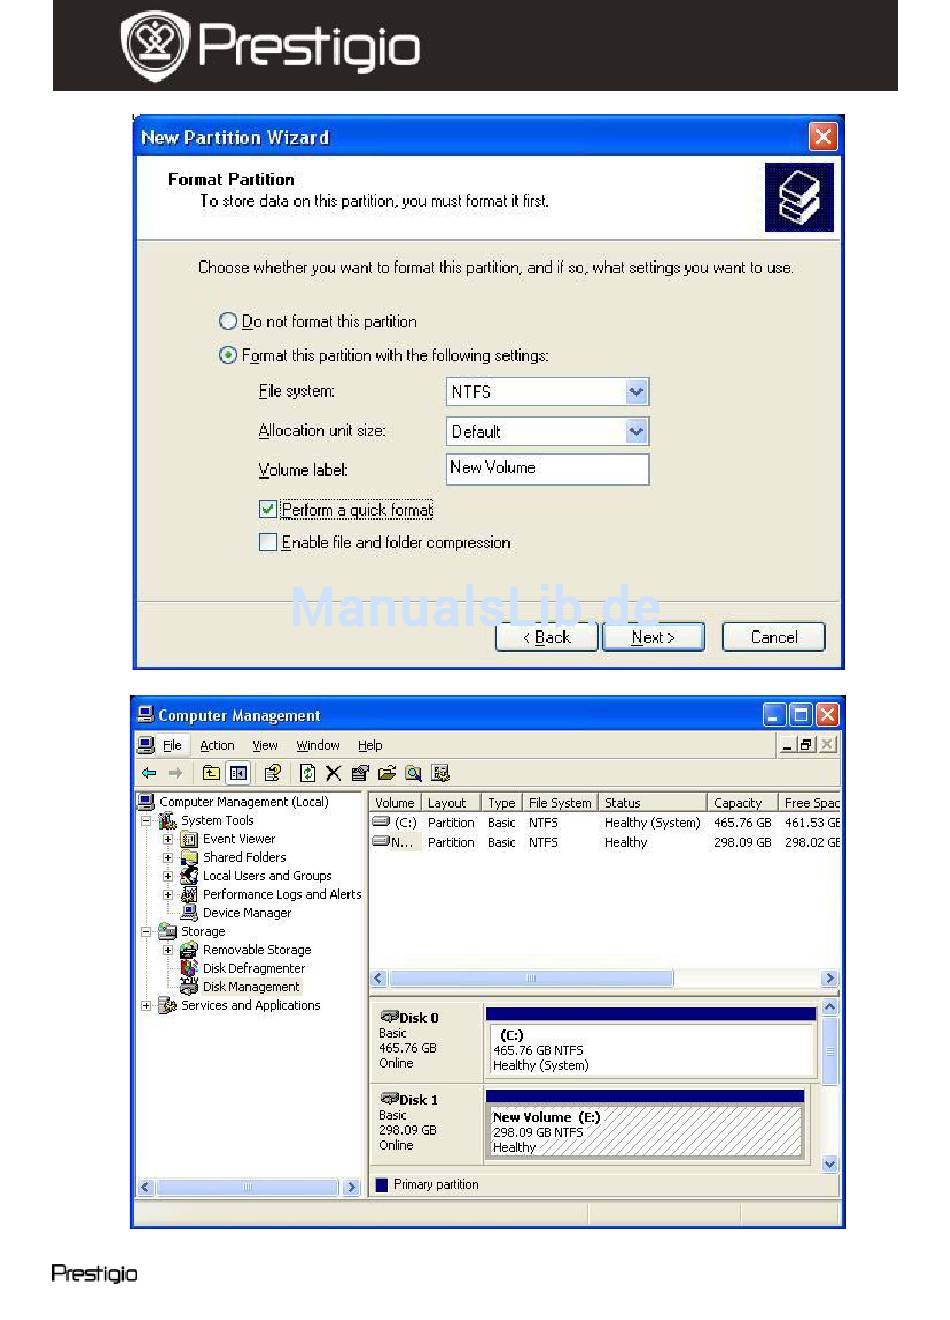Click the Capacity column header
The image size is (950, 1320).
click(742, 803)
